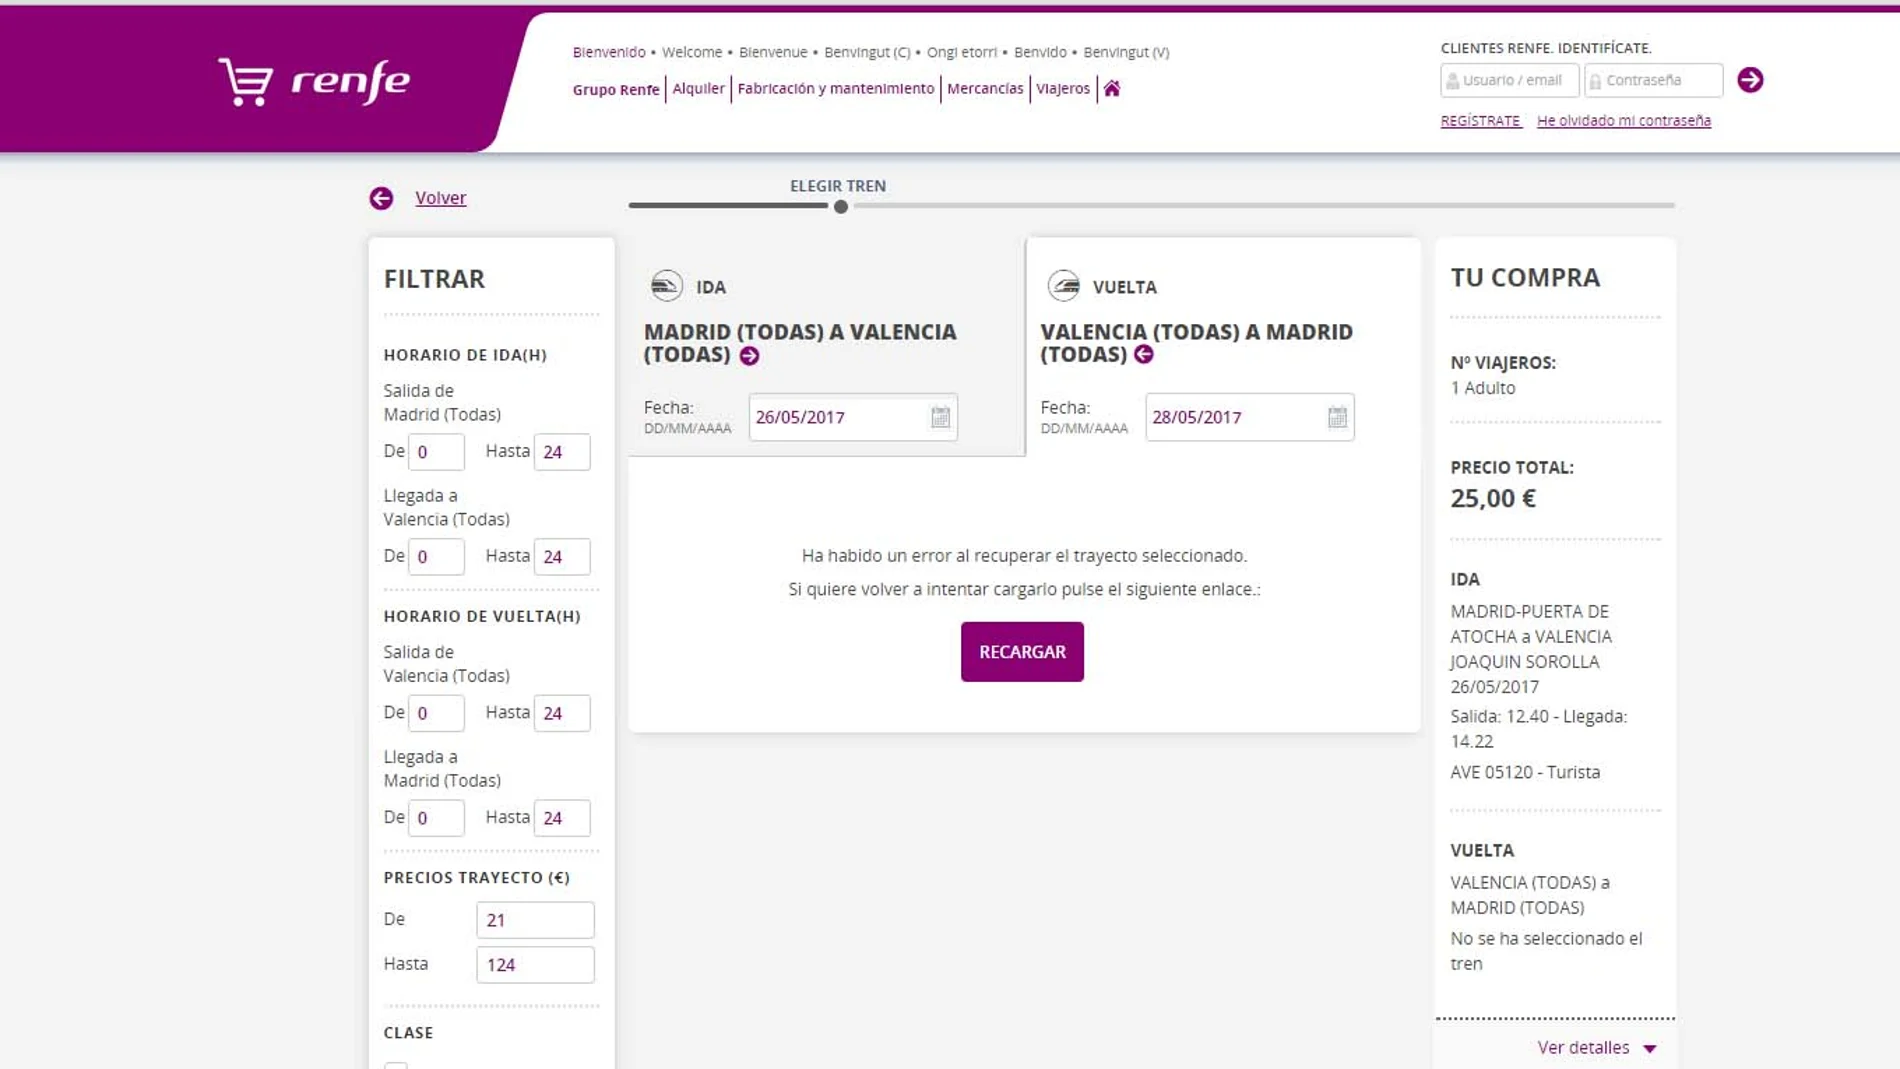Click the RECARGAR button

click(x=1022, y=652)
